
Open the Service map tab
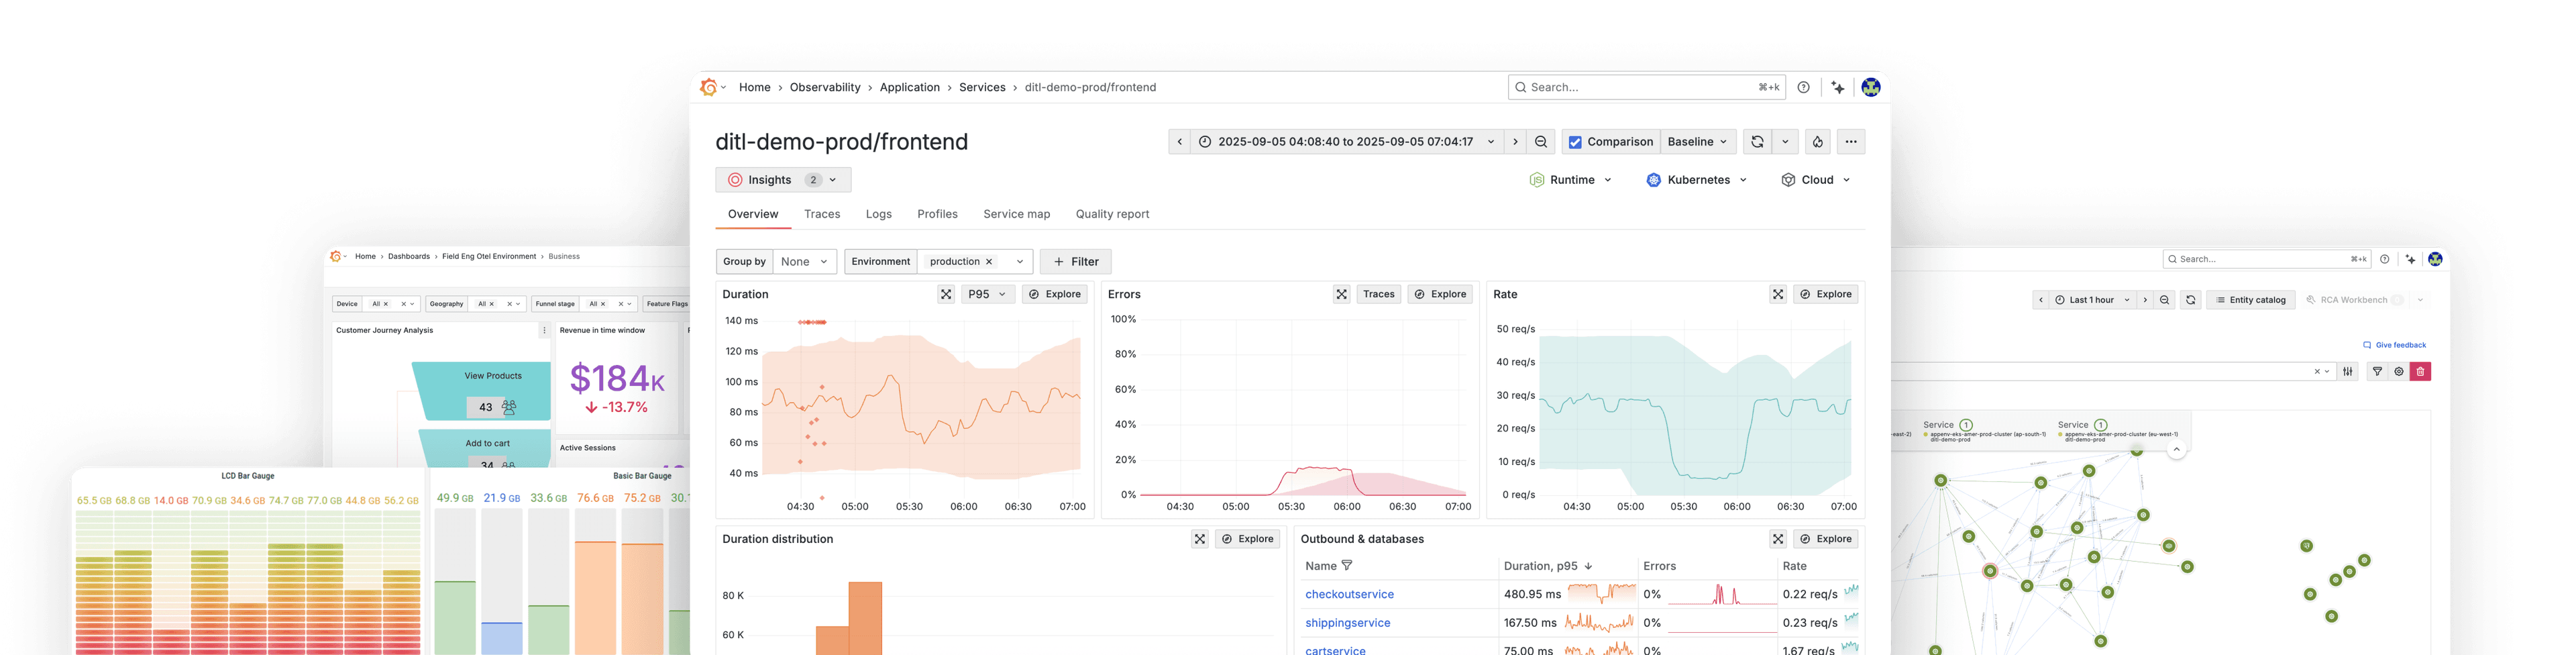point(1016,214)
